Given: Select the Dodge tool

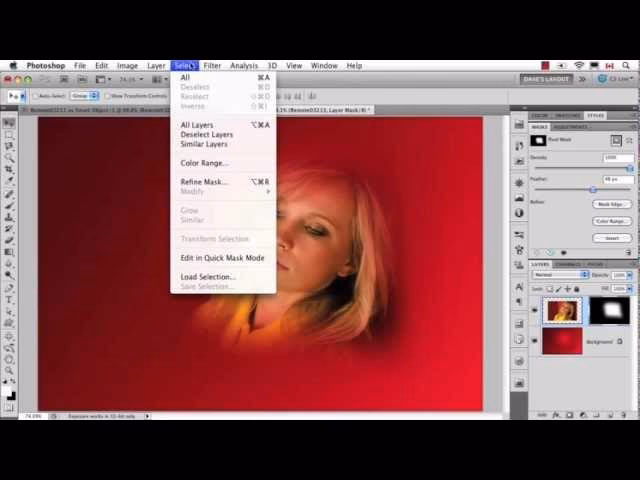Looking at the screenshot, I should pos(9,275).
